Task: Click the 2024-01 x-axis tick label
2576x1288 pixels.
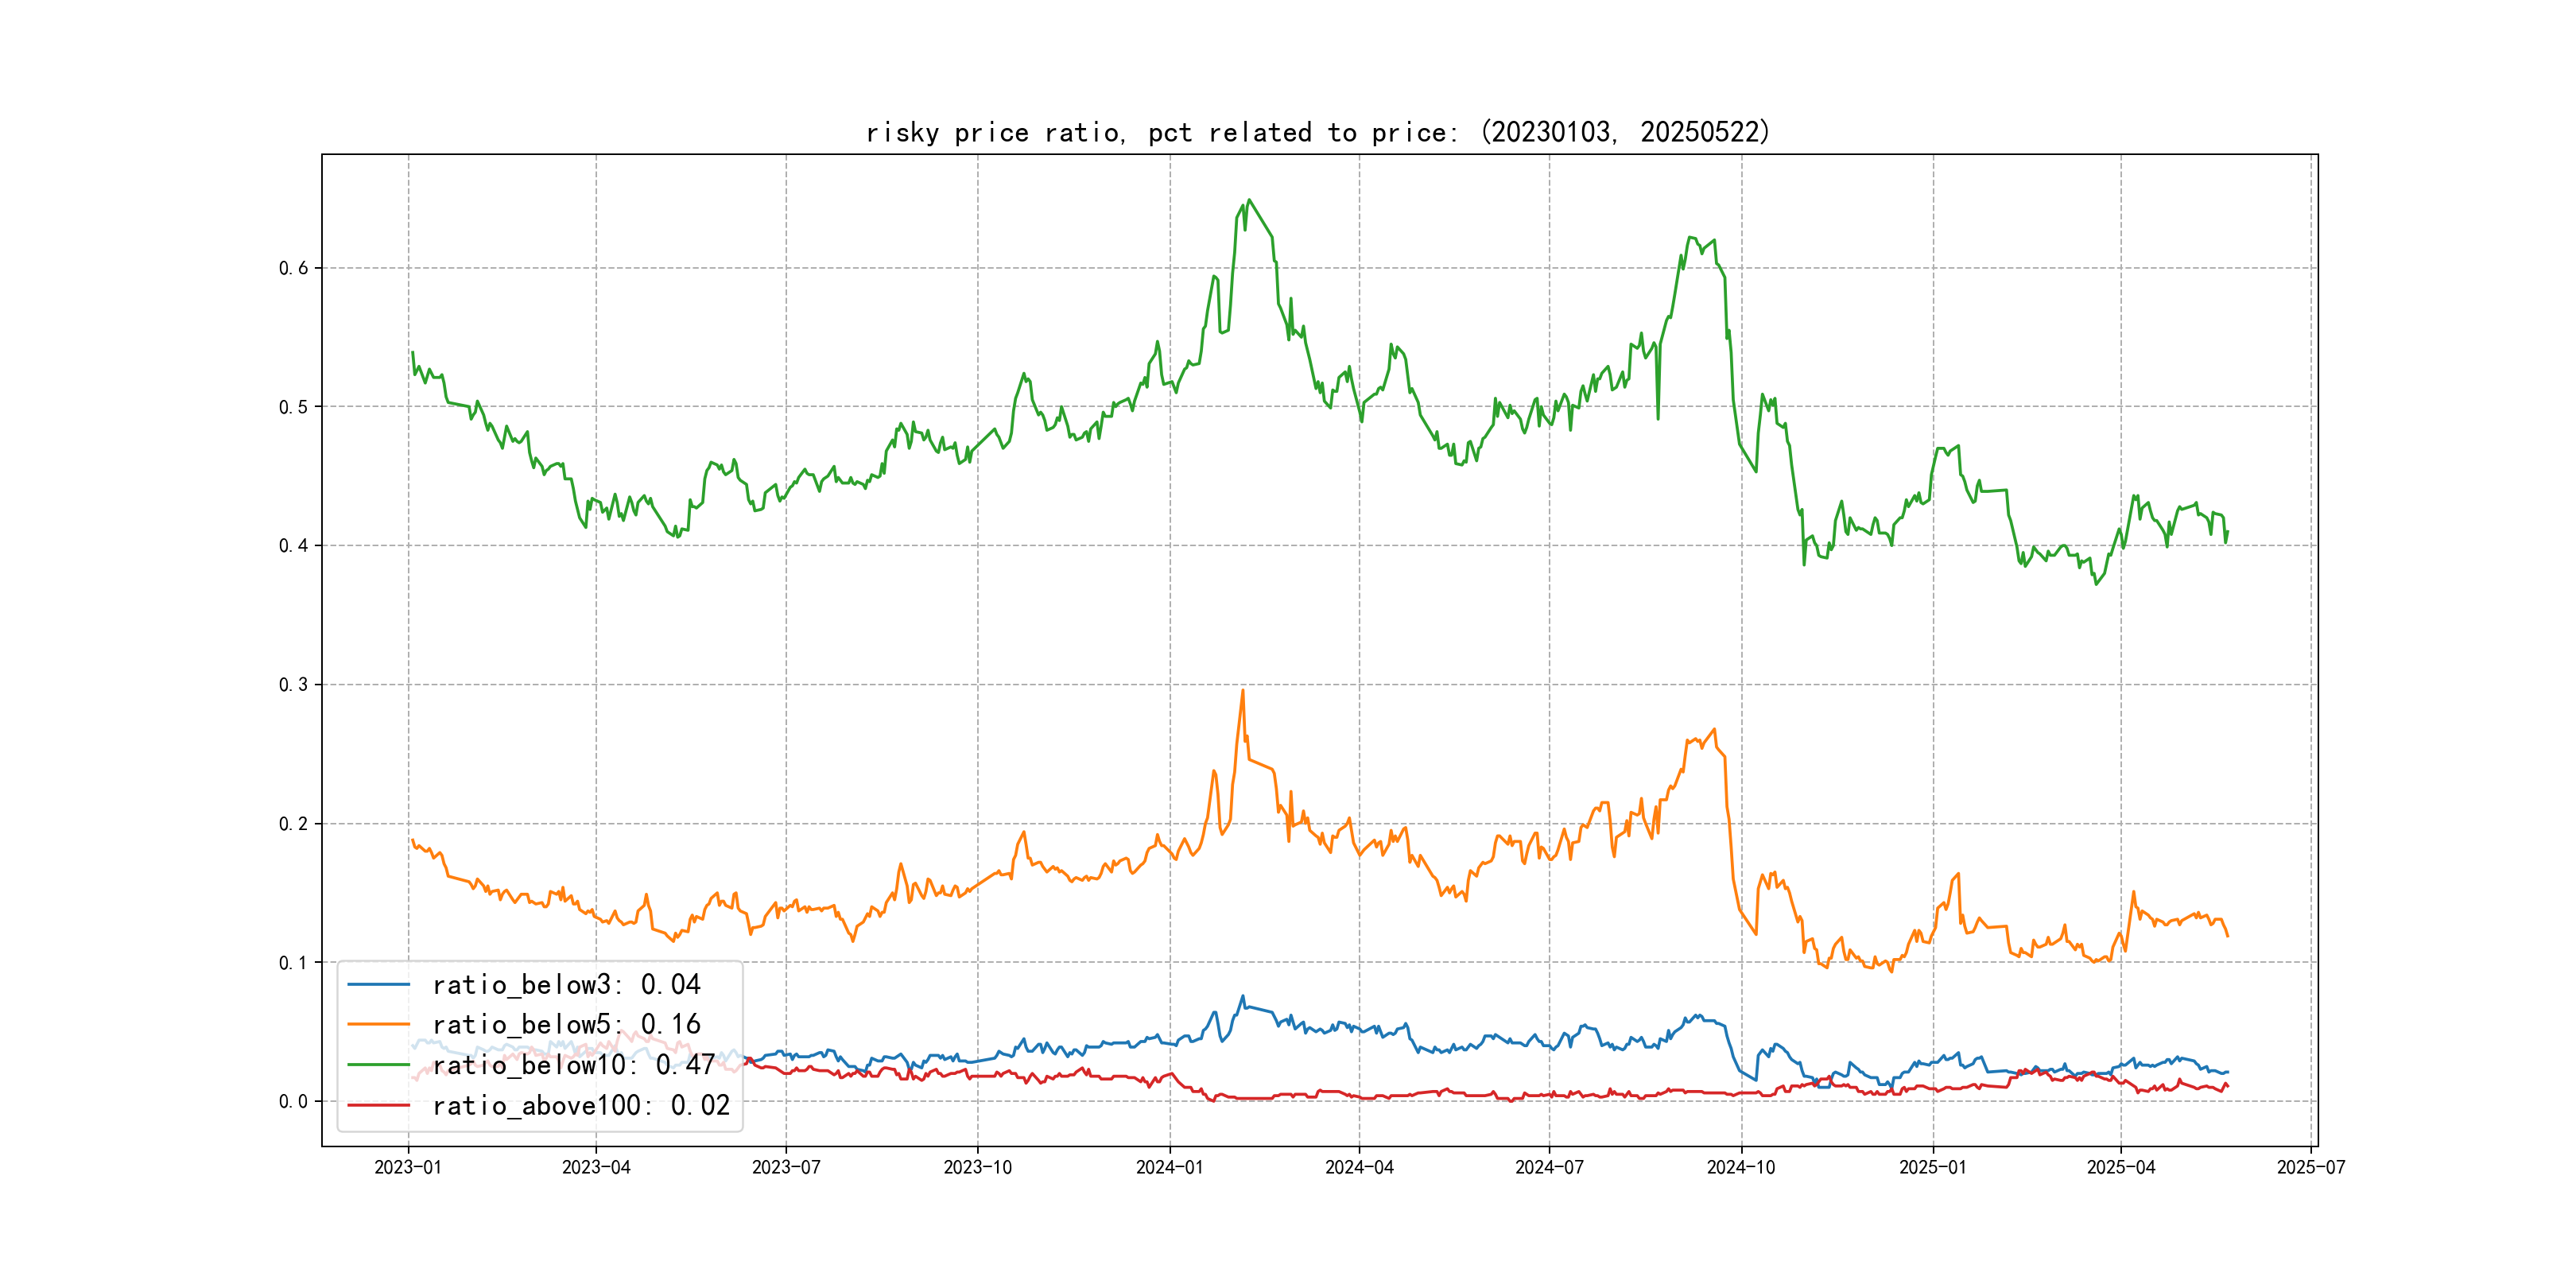Action: pyautogui.click(x=1169, y=1168)
